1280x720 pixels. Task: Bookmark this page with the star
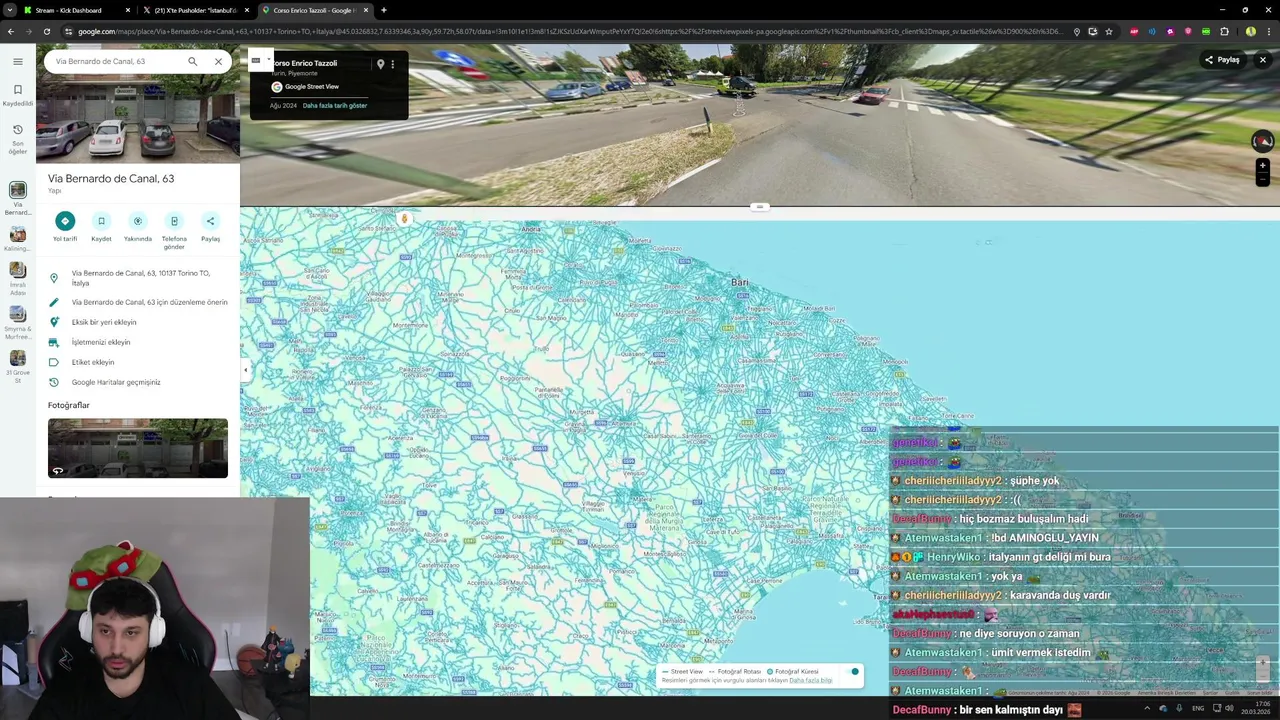tap(1109, 31)
